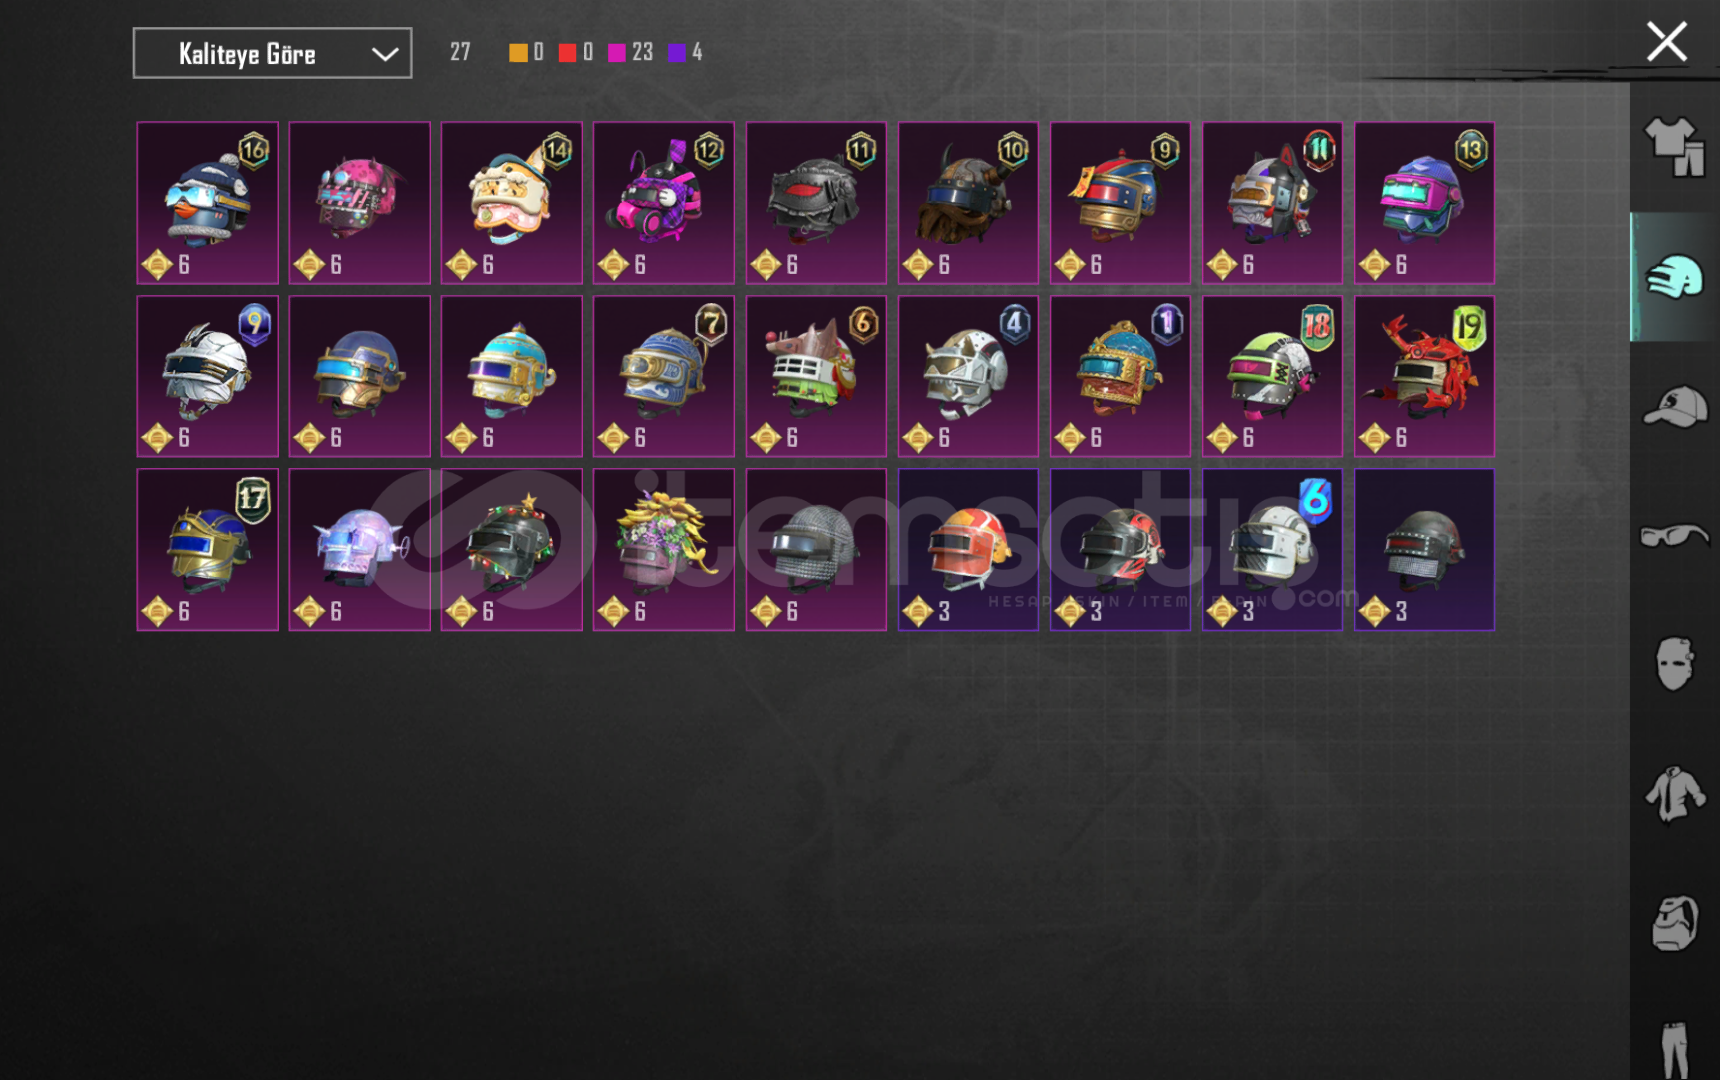The width and height of the screenshot is (1720, 1080).
Task: Select the red crab helmet numbered 19
Action: pyautogui.click(x=1424, y=376)
